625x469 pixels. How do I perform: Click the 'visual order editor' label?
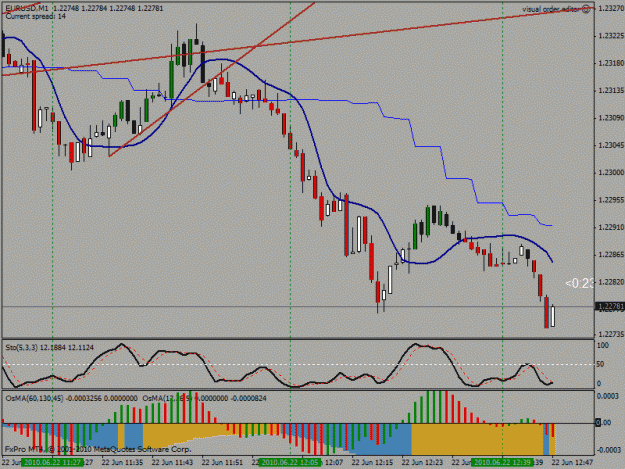point(551,10)
